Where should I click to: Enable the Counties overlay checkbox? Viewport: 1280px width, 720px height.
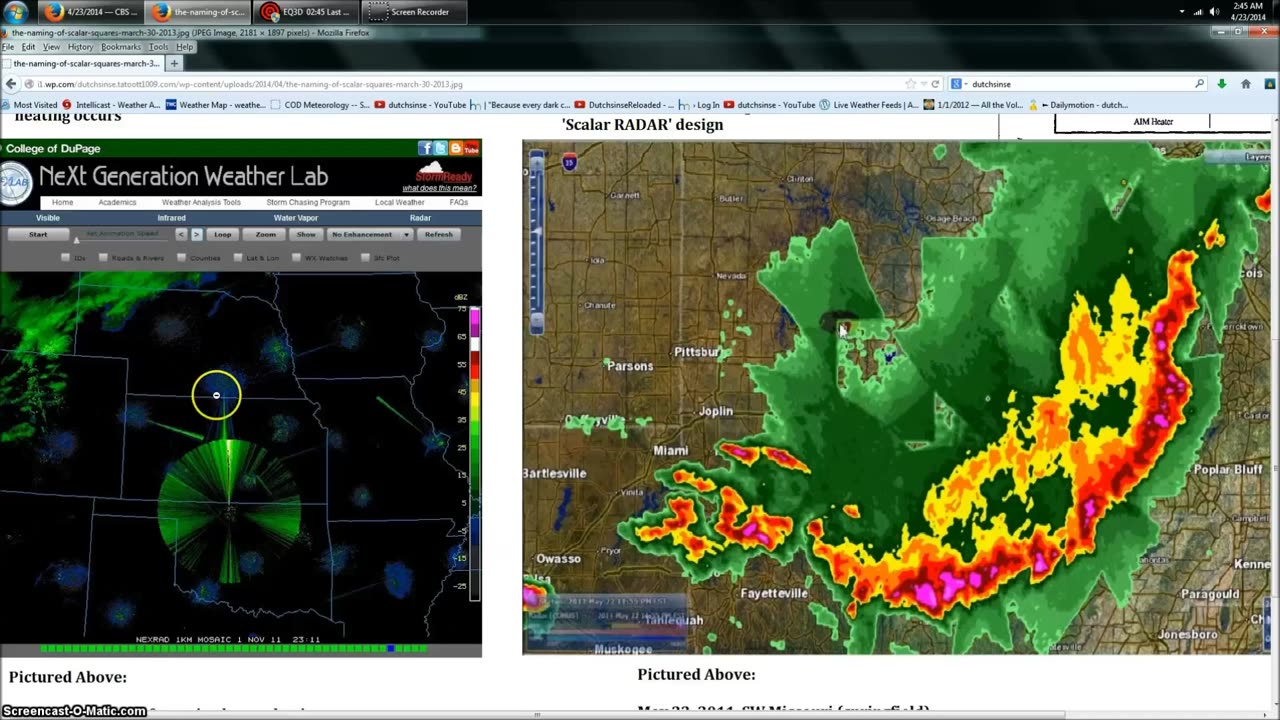coord(181,258)
